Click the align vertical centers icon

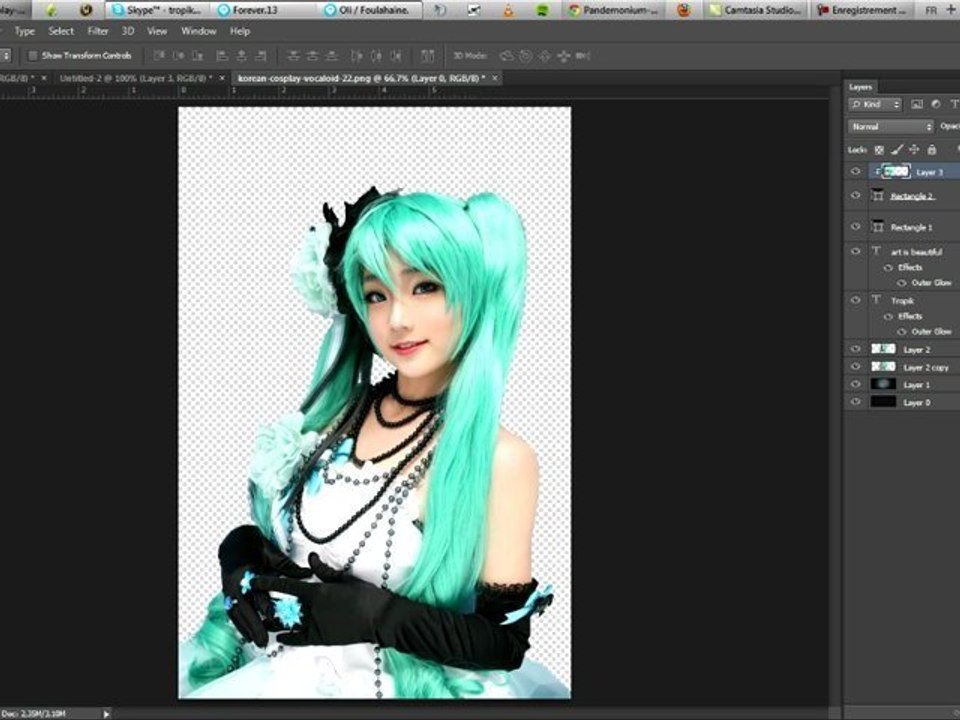coord(178,56)
